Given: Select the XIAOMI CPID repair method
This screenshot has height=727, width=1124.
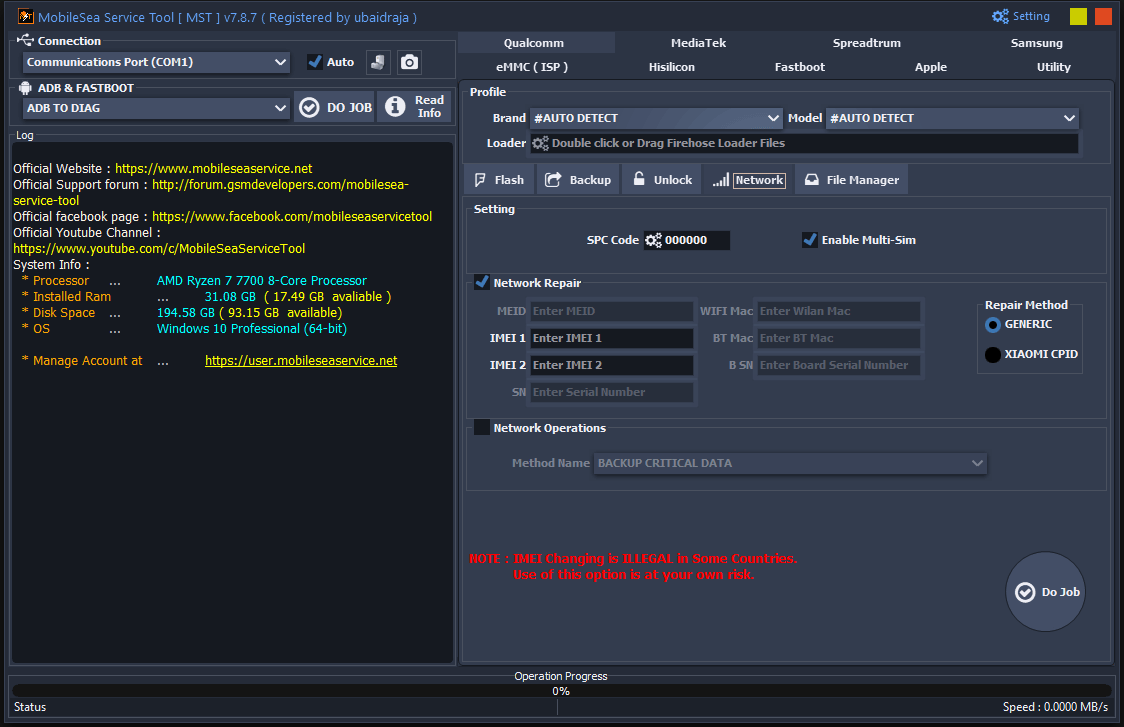Looking at the screenshot, I should (x=993, y=354).
